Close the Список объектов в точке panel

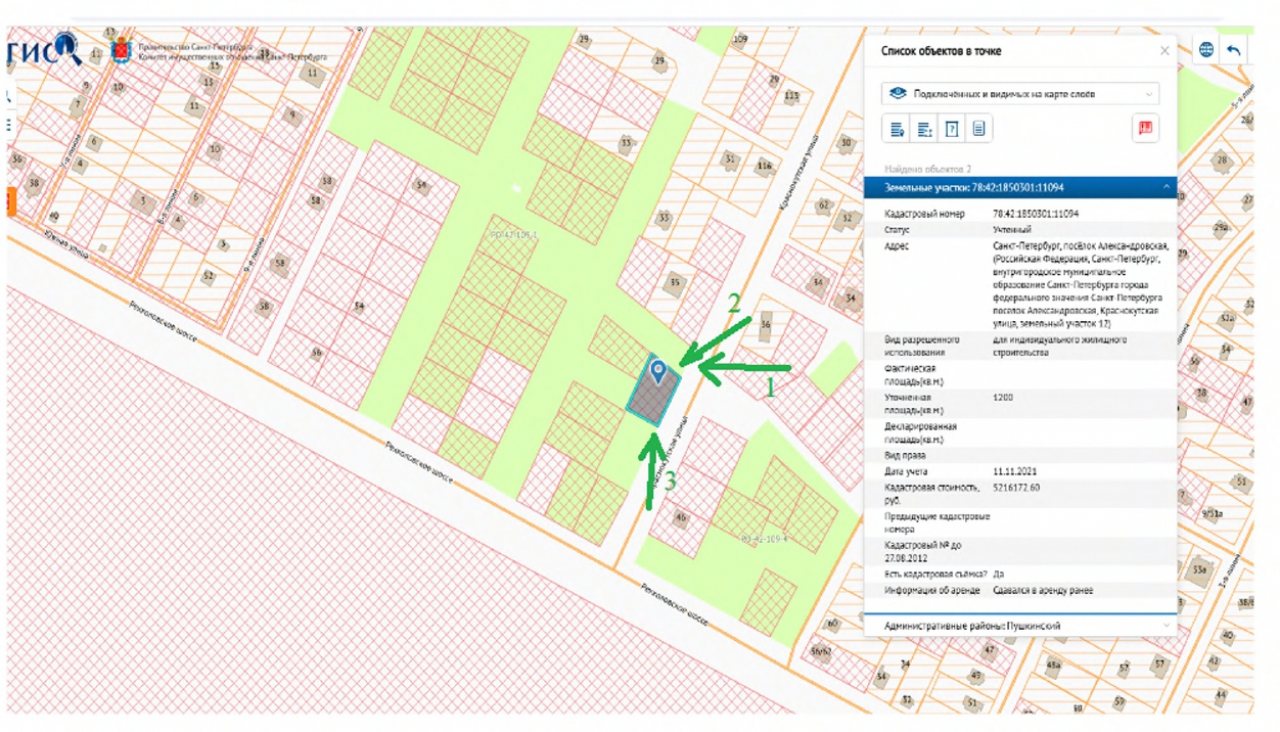click(x=1164, y=50)
